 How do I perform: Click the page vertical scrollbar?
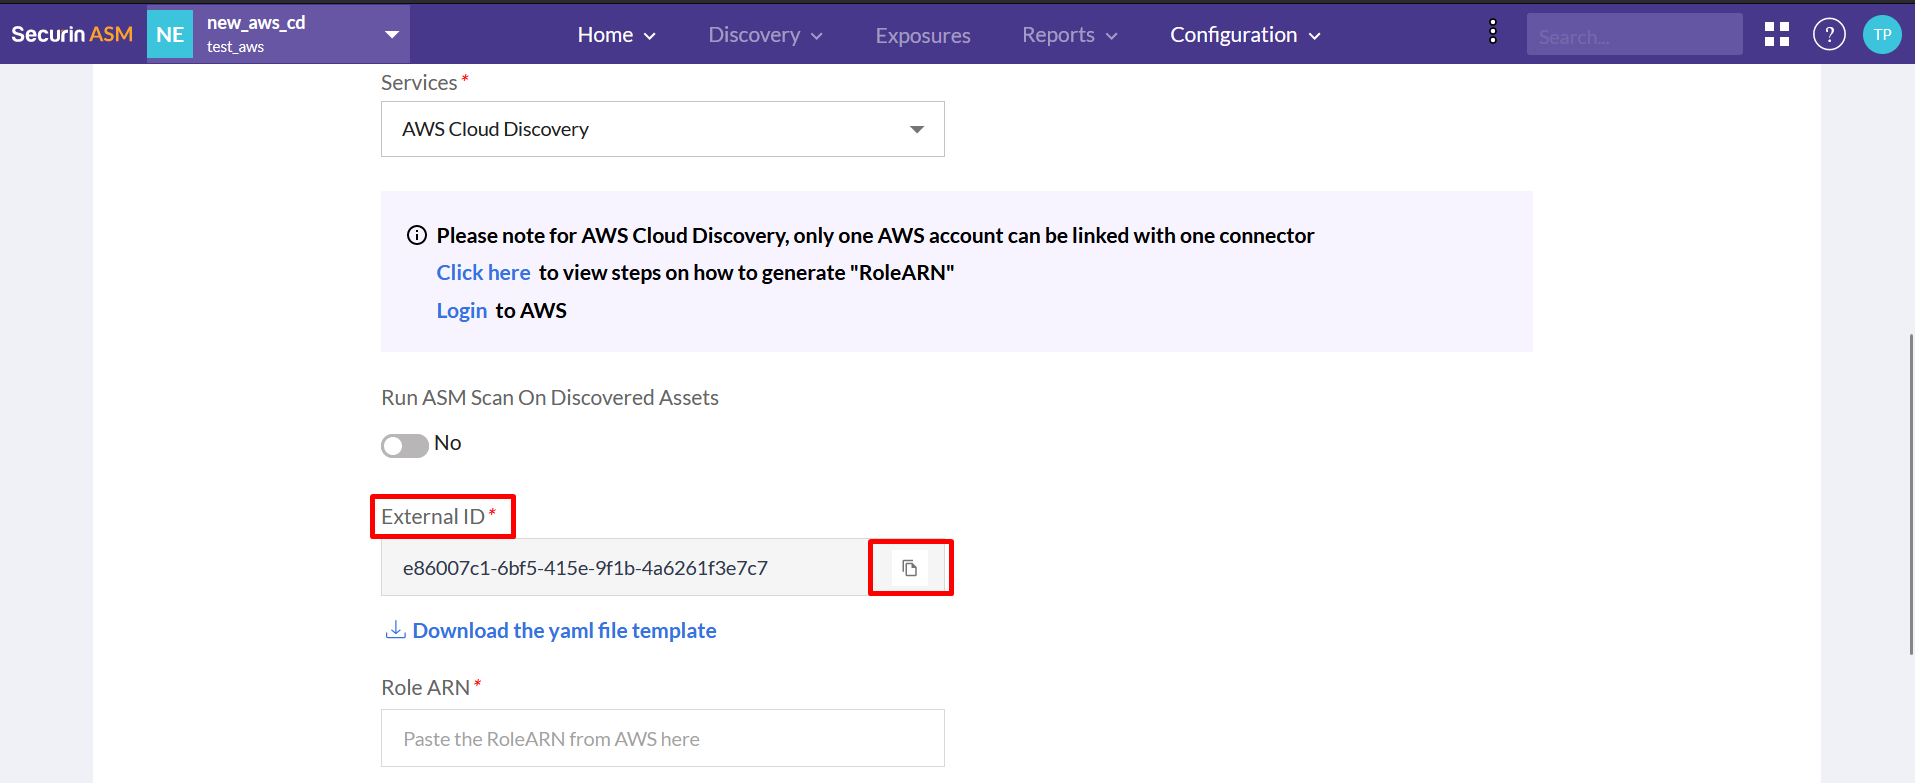(x=1911, y=495)
